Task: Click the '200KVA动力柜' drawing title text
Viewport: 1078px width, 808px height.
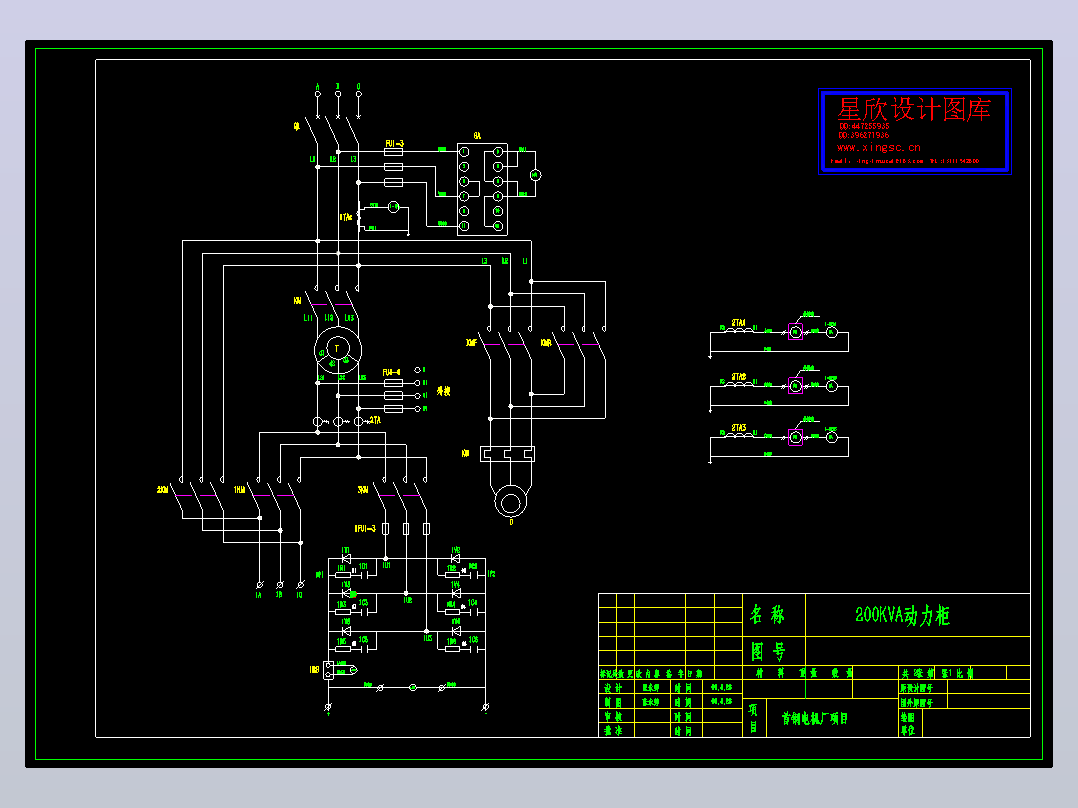Action: click(x=902, y=615)
